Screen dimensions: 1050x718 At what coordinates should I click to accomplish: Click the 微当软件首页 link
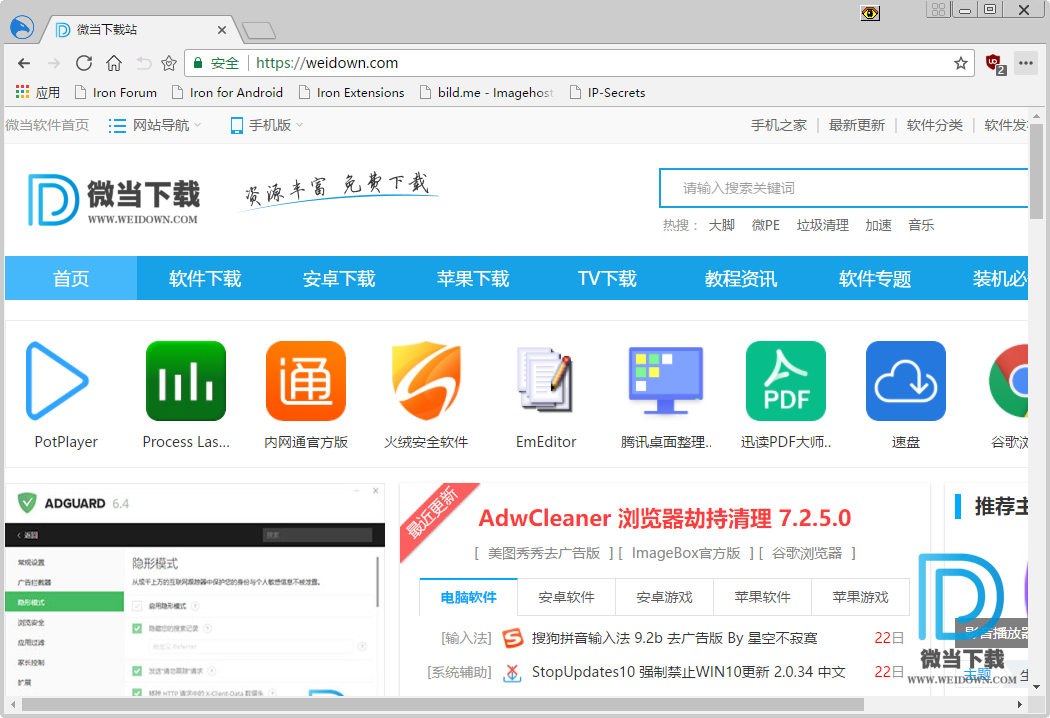47,125
